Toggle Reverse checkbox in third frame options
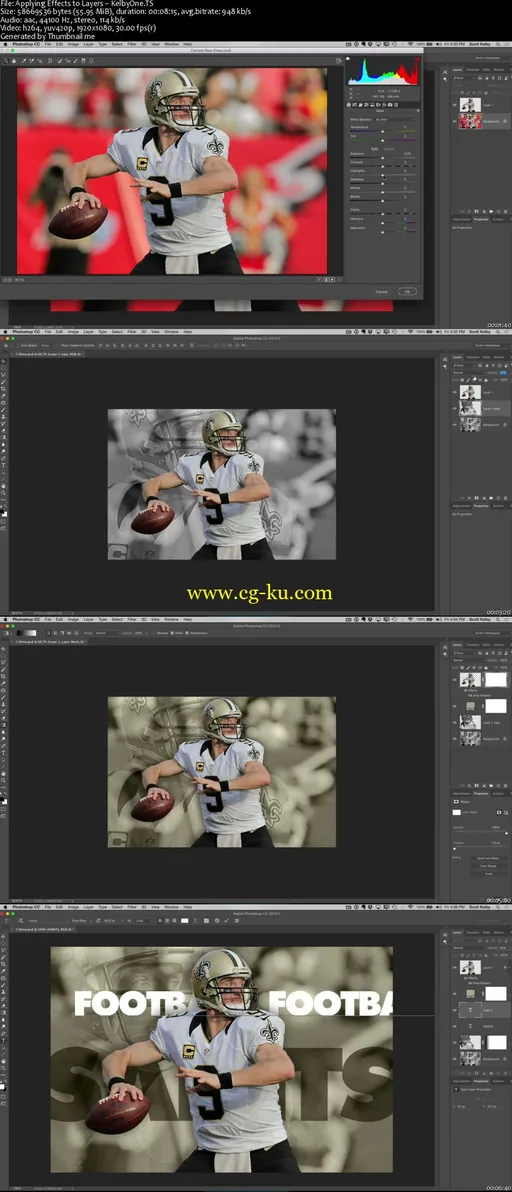512x1192 pixels. pos(155,632)
